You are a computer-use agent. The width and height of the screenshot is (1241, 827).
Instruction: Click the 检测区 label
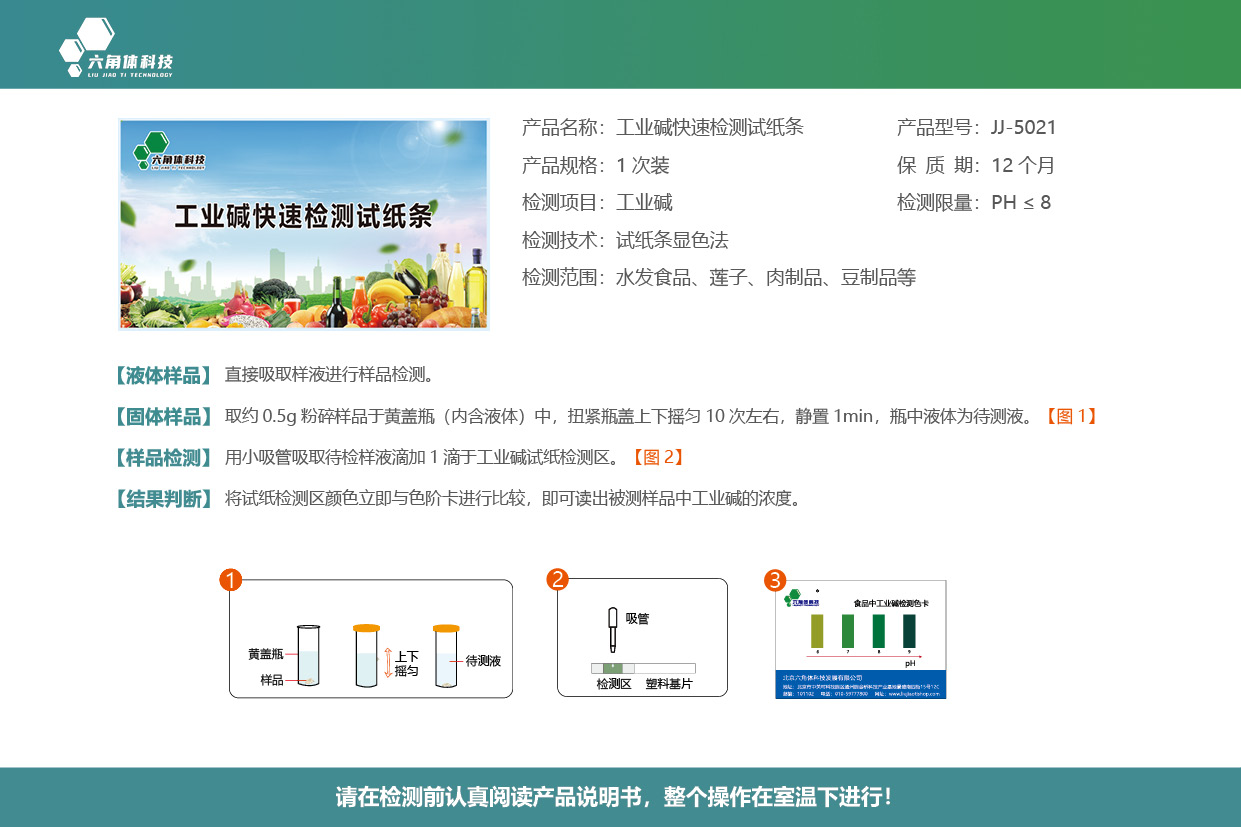point(614,684)
